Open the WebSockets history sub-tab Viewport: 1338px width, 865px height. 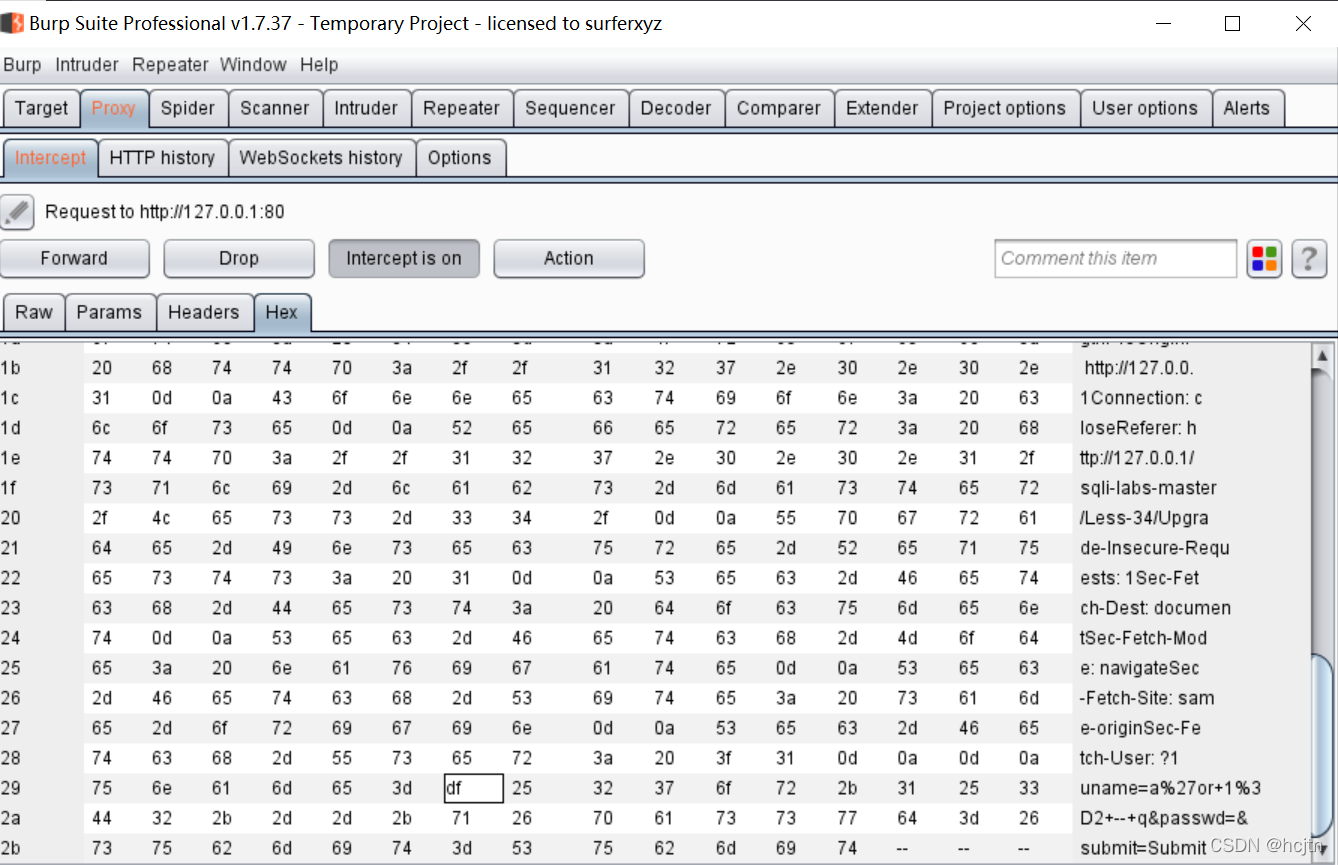[x=321, y=158]
